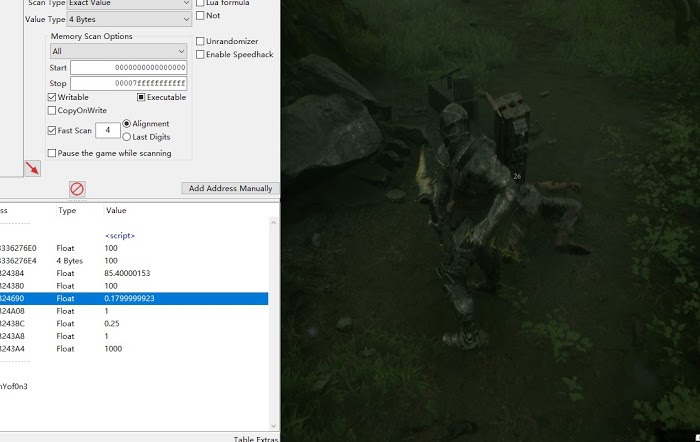The image size is (700, 442).
Task: Toggle the Writable checkbox
Action: coord(52,97)
